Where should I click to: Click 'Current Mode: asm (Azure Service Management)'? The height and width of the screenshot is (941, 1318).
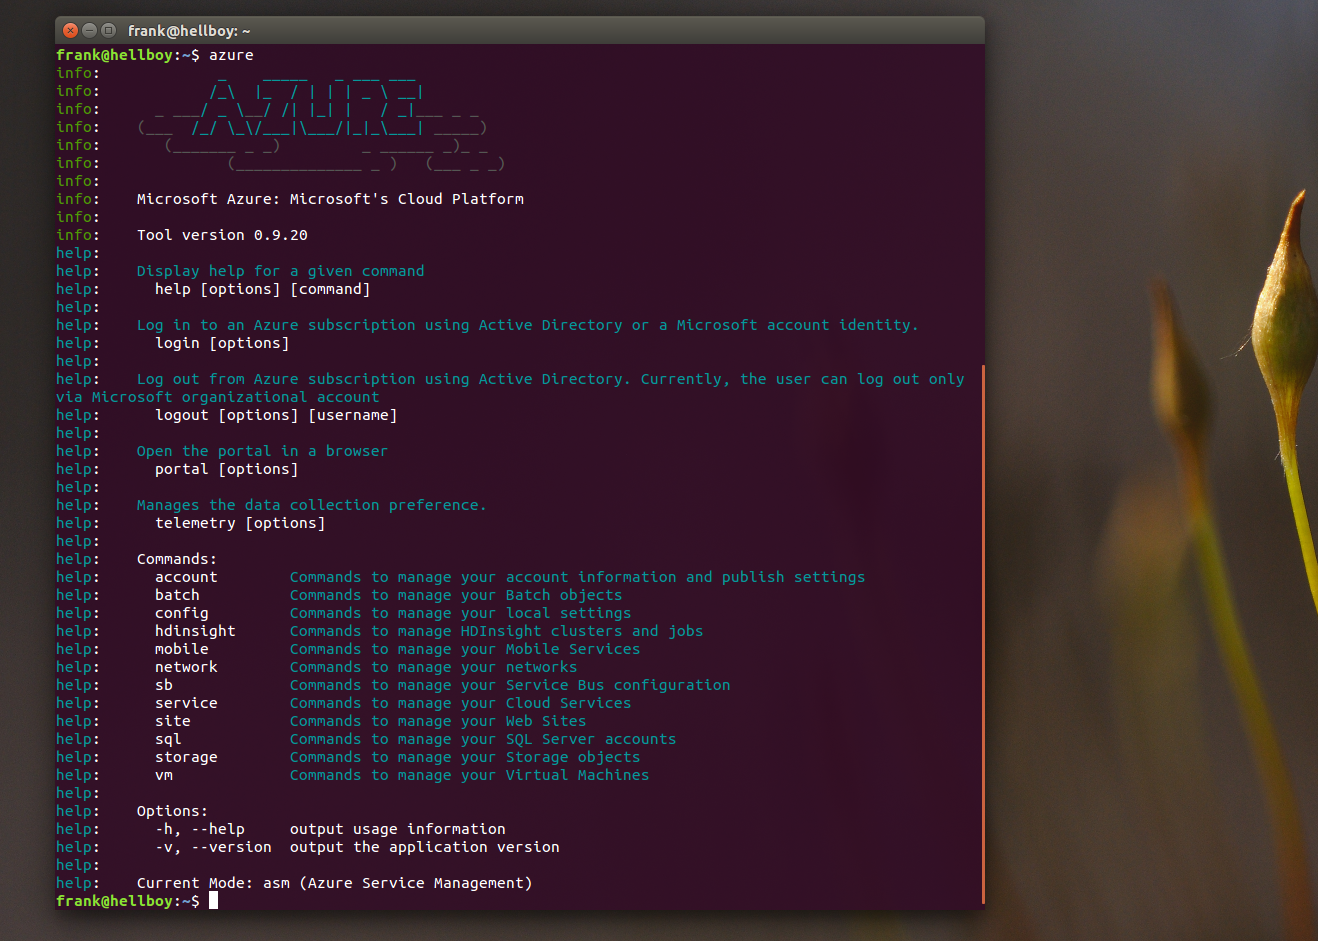334,883
